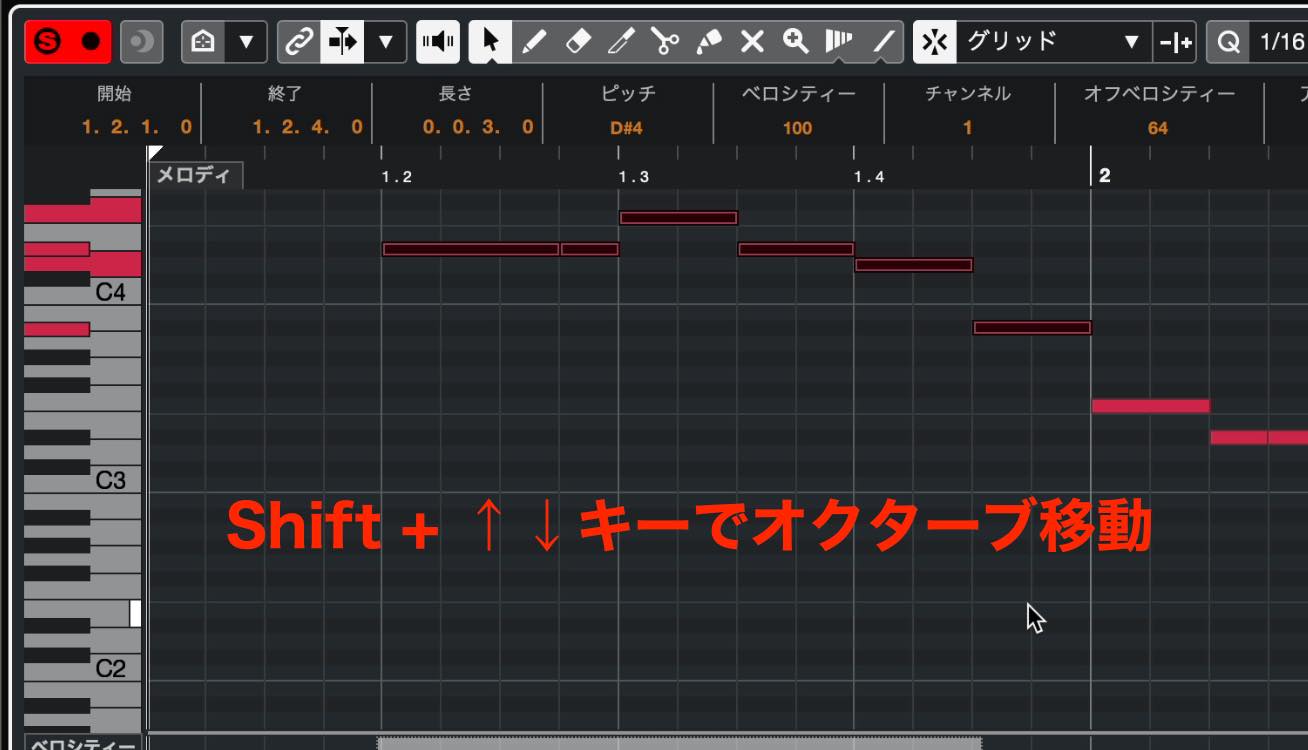Click the チャンネル label in info line

click(968, 94)
